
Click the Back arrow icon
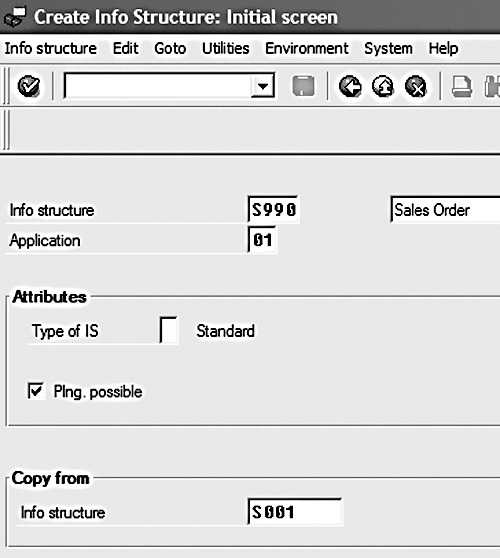pyautogui.click(x=350, y=86)
